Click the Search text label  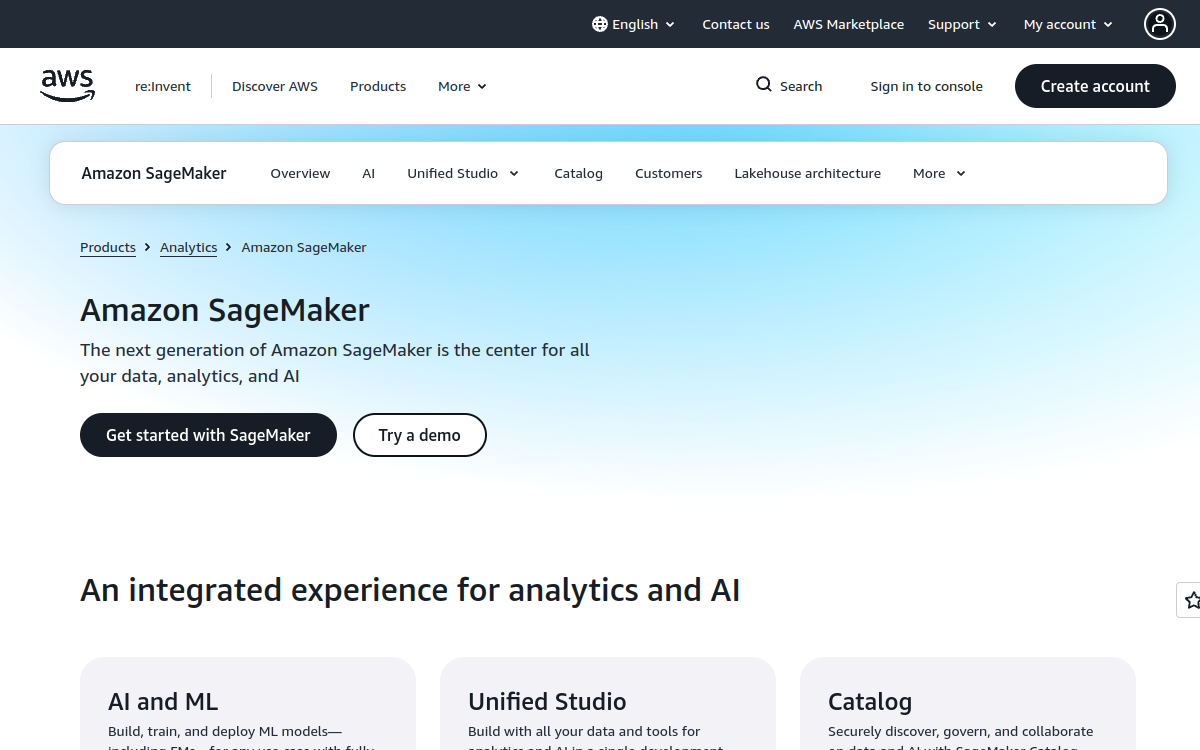click(x=801, y=86)
